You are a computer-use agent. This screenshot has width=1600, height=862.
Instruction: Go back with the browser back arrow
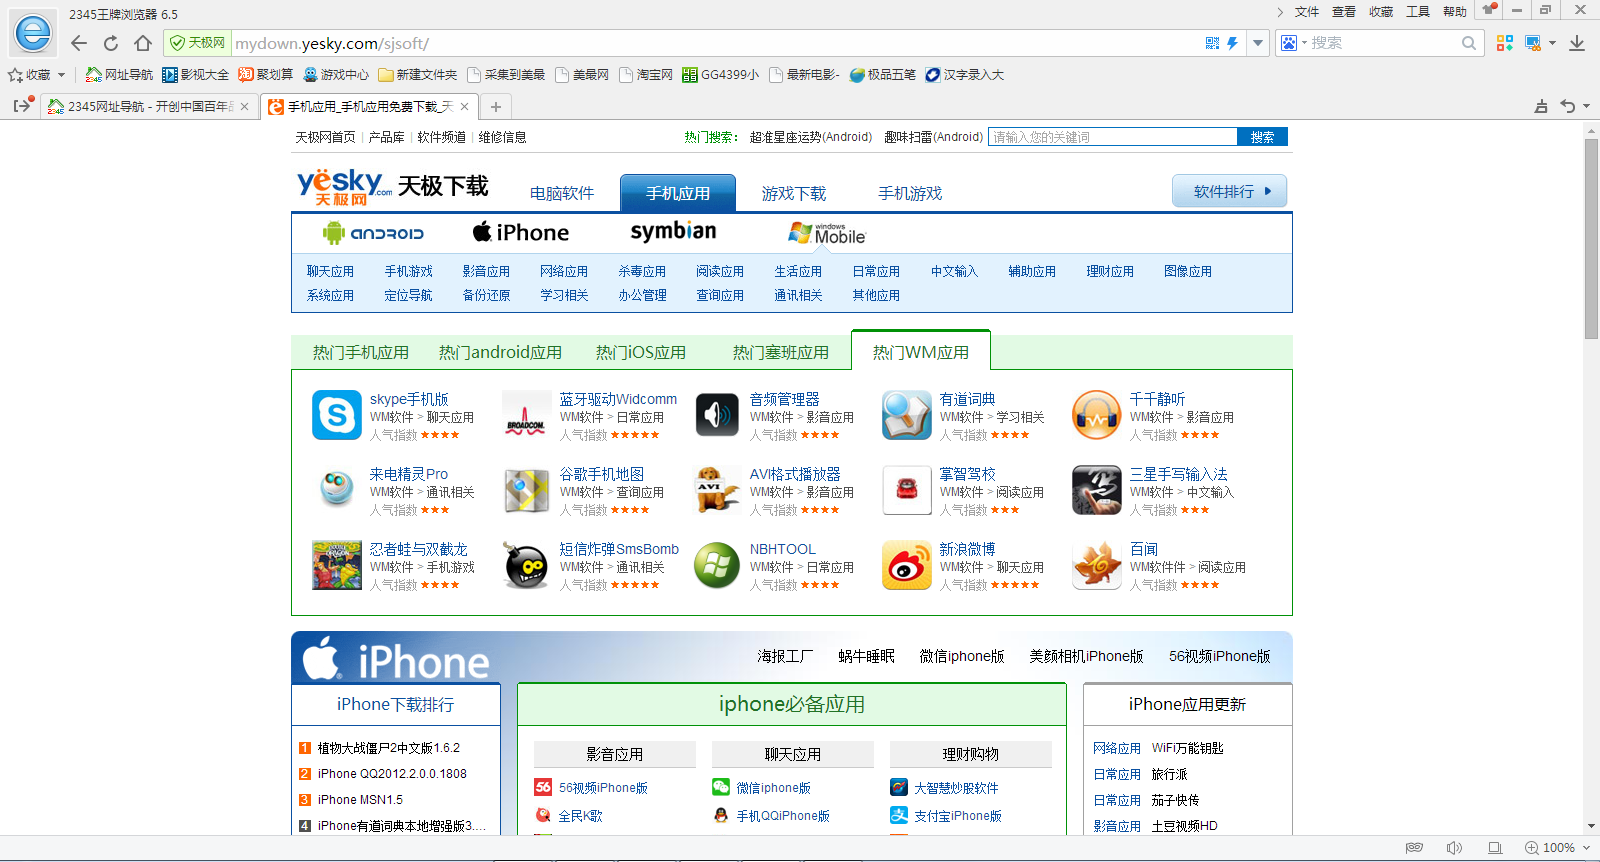(79, 43)
